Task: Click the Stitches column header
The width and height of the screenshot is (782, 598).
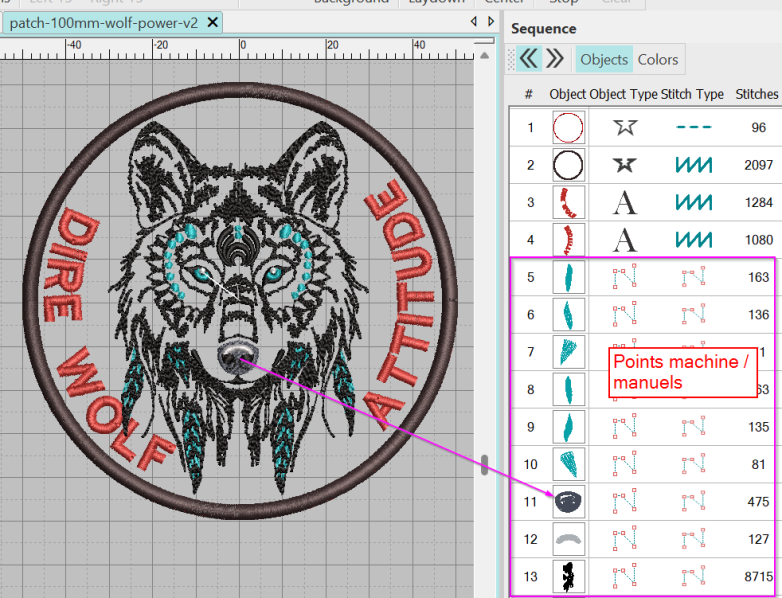Action: tap(757, 94)
